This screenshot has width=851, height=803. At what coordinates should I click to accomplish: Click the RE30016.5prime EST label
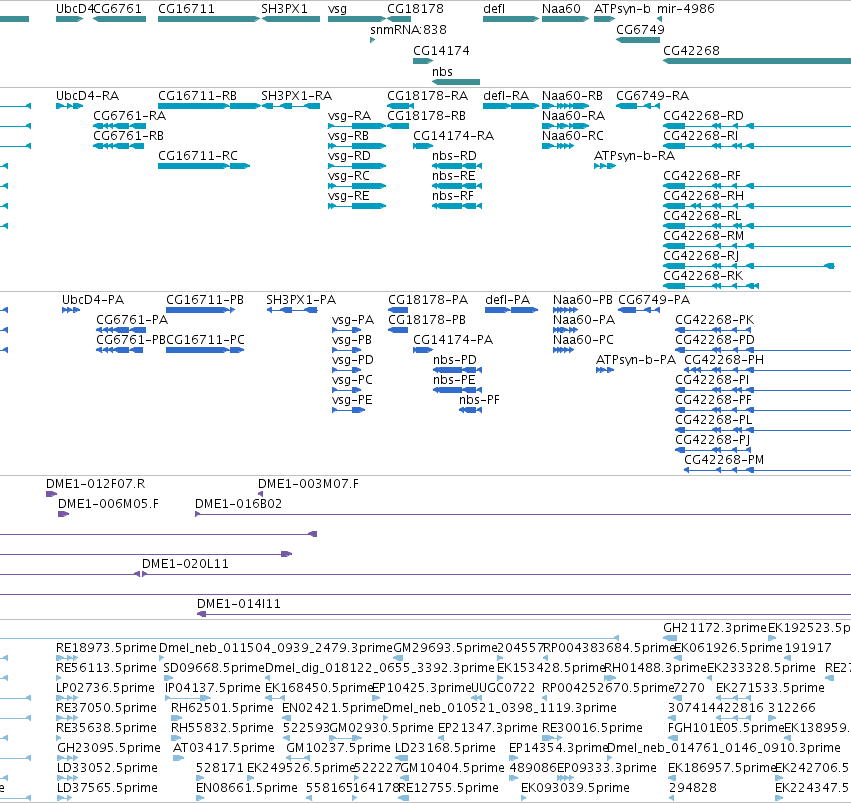coord(592,728)
